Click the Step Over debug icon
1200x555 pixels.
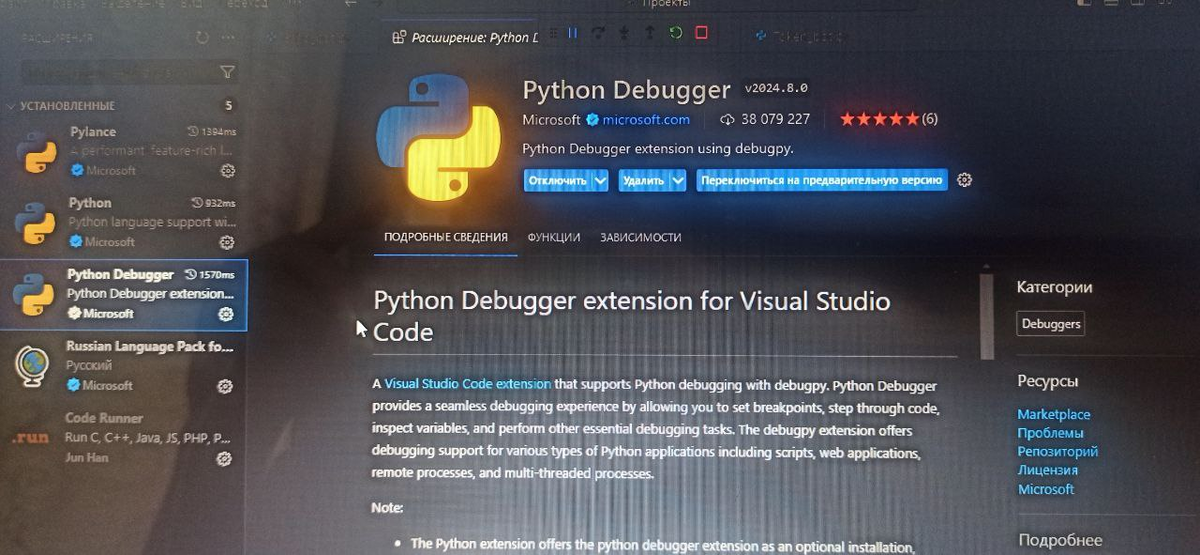(x=598, y=34)
